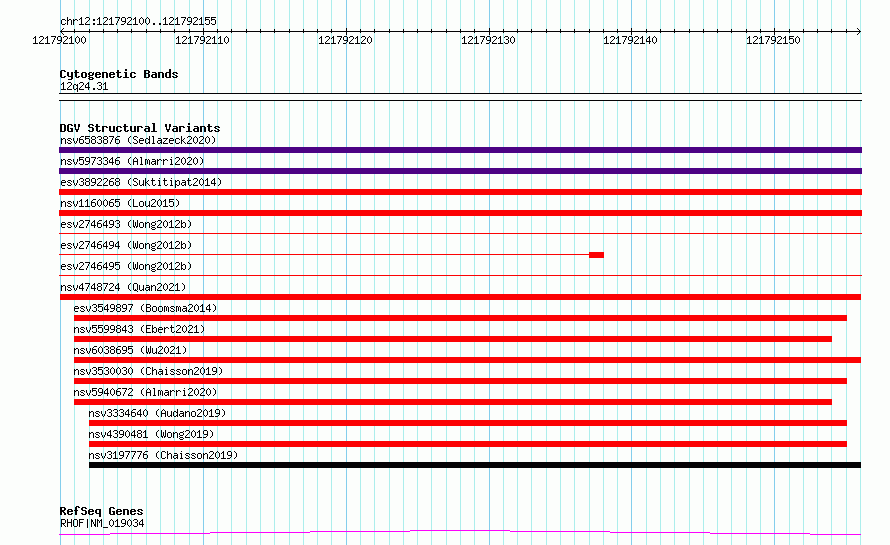Select the purple nsv6583876 variant bar

point(460,150)
